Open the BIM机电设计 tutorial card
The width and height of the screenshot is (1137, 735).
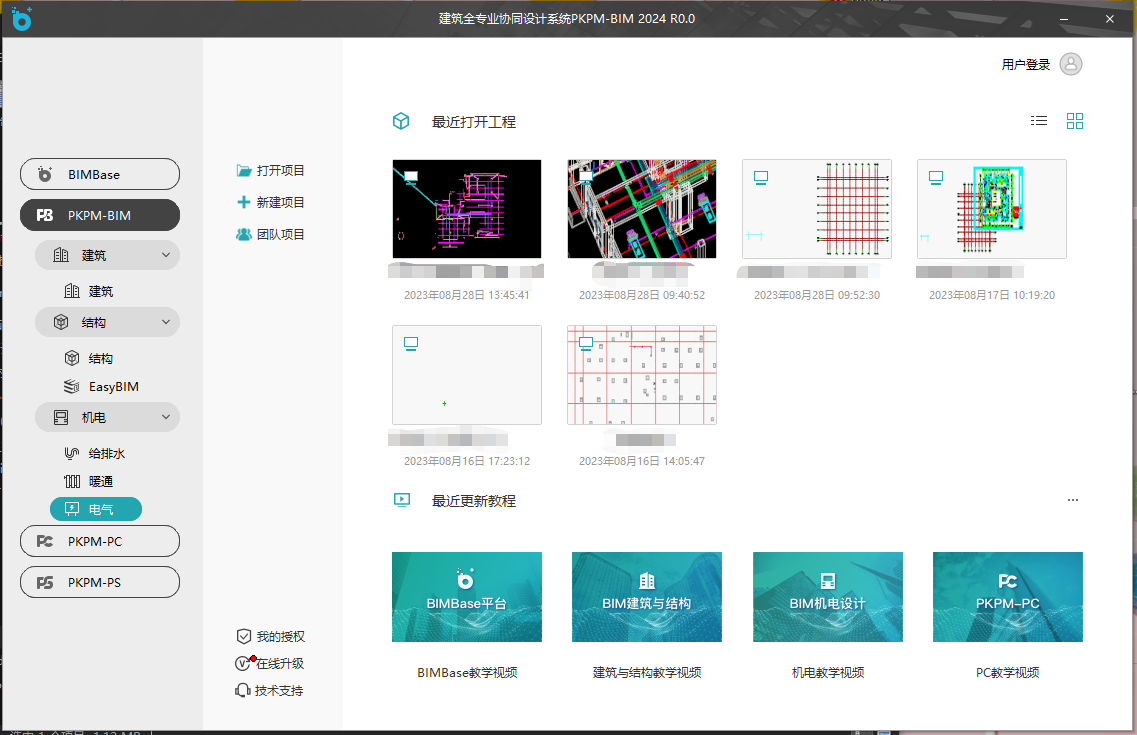[x=828, y=597]
